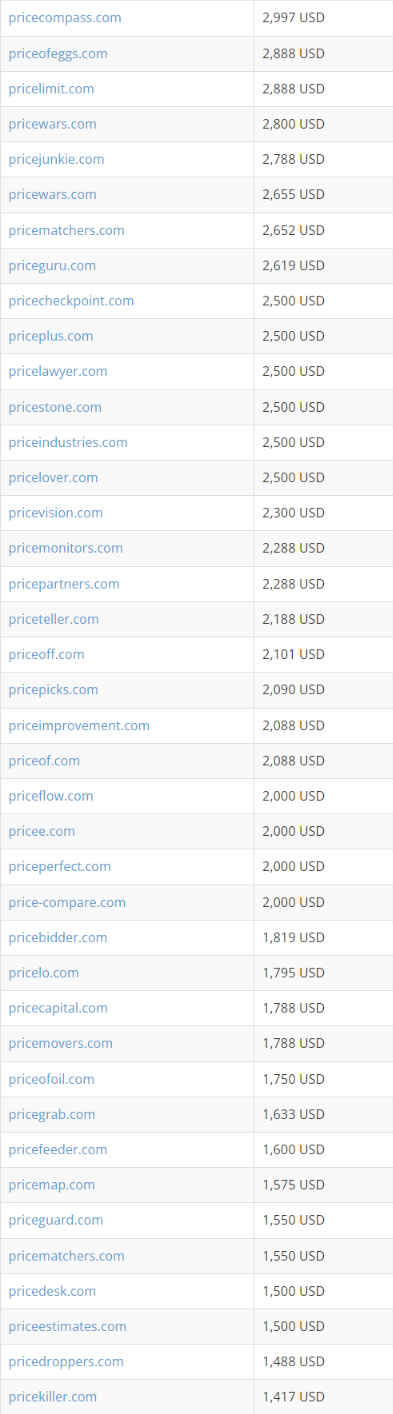Click the priceofeggs.com domain link
Viewport: 393px width, 1414px height.
(x=58, y=53)
